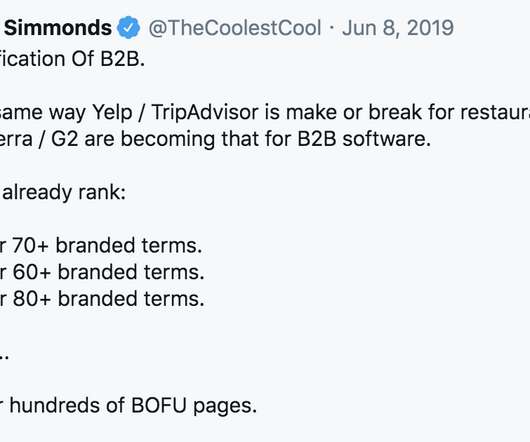Click the "70+ branded terms." line
530x442 pixels.
pyautogui.click(x=107, y=245)
